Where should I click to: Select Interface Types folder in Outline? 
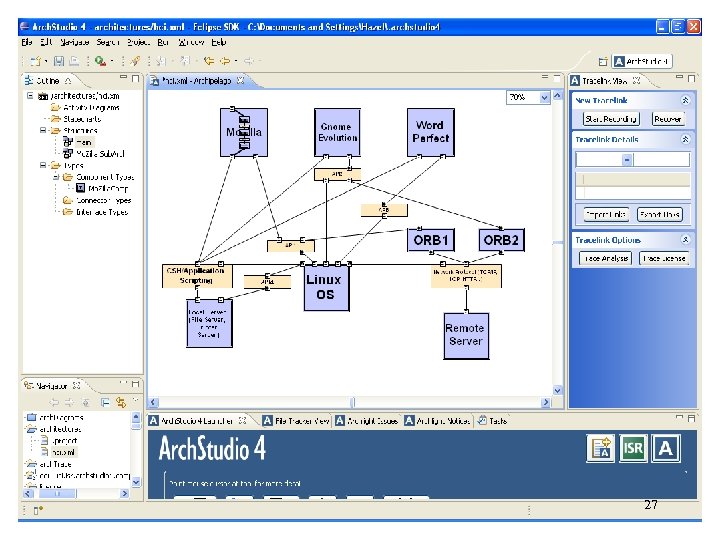point(96,212)
